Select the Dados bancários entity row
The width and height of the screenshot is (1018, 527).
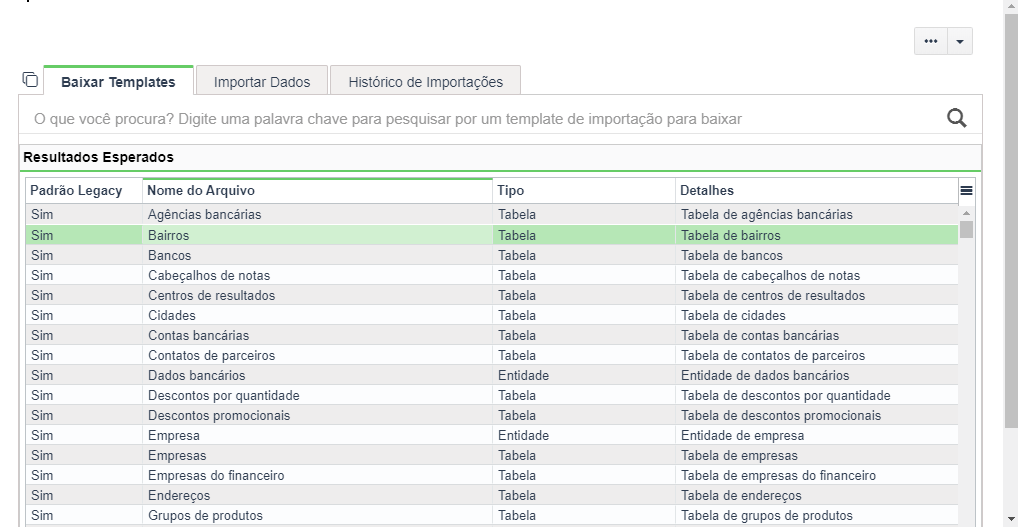(x=492, y=376)
